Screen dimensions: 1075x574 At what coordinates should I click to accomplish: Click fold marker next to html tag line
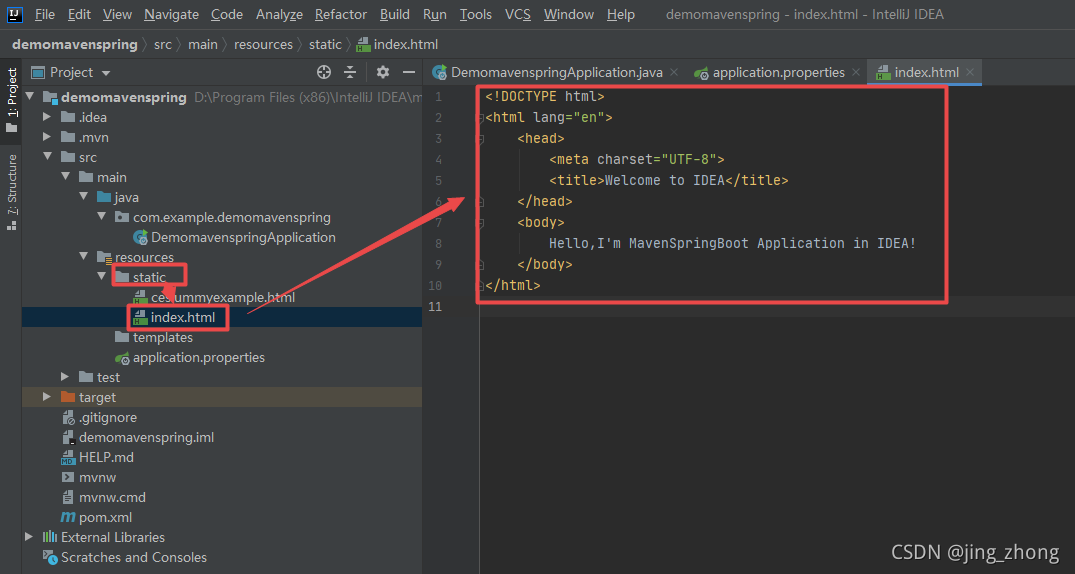coord(481,118)
